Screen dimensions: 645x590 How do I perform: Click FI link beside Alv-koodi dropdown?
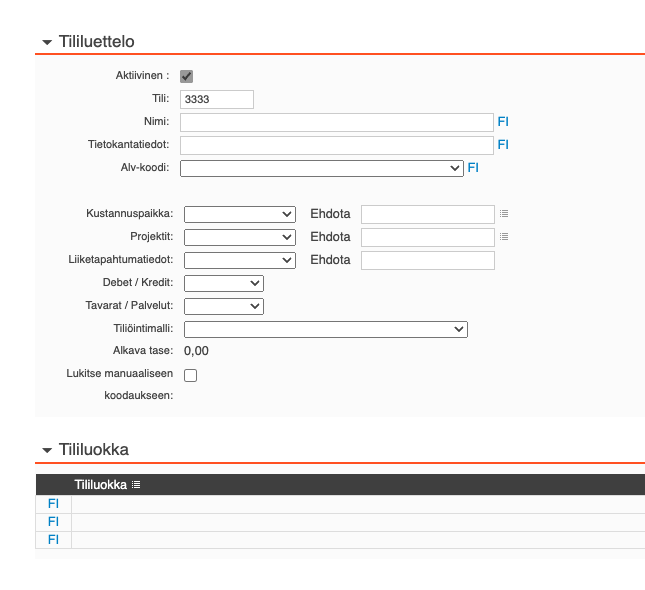473,168
